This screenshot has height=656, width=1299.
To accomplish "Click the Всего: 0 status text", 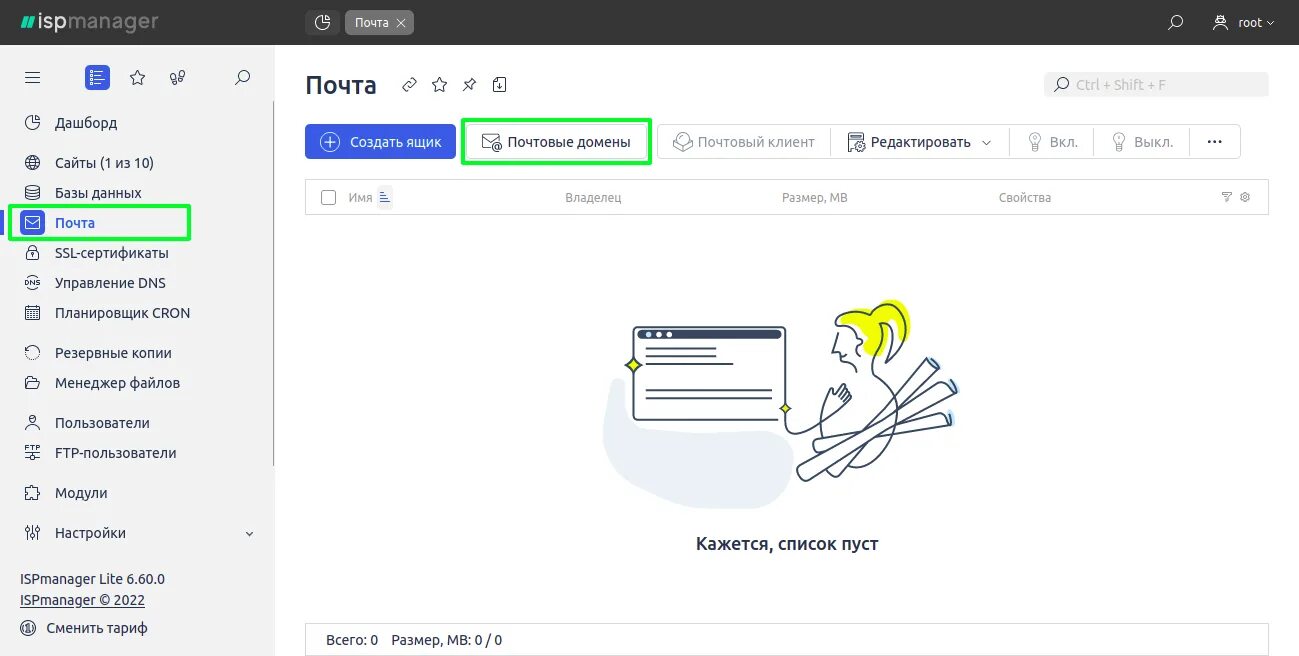I will pyautogui.click(x=352, y=640).
